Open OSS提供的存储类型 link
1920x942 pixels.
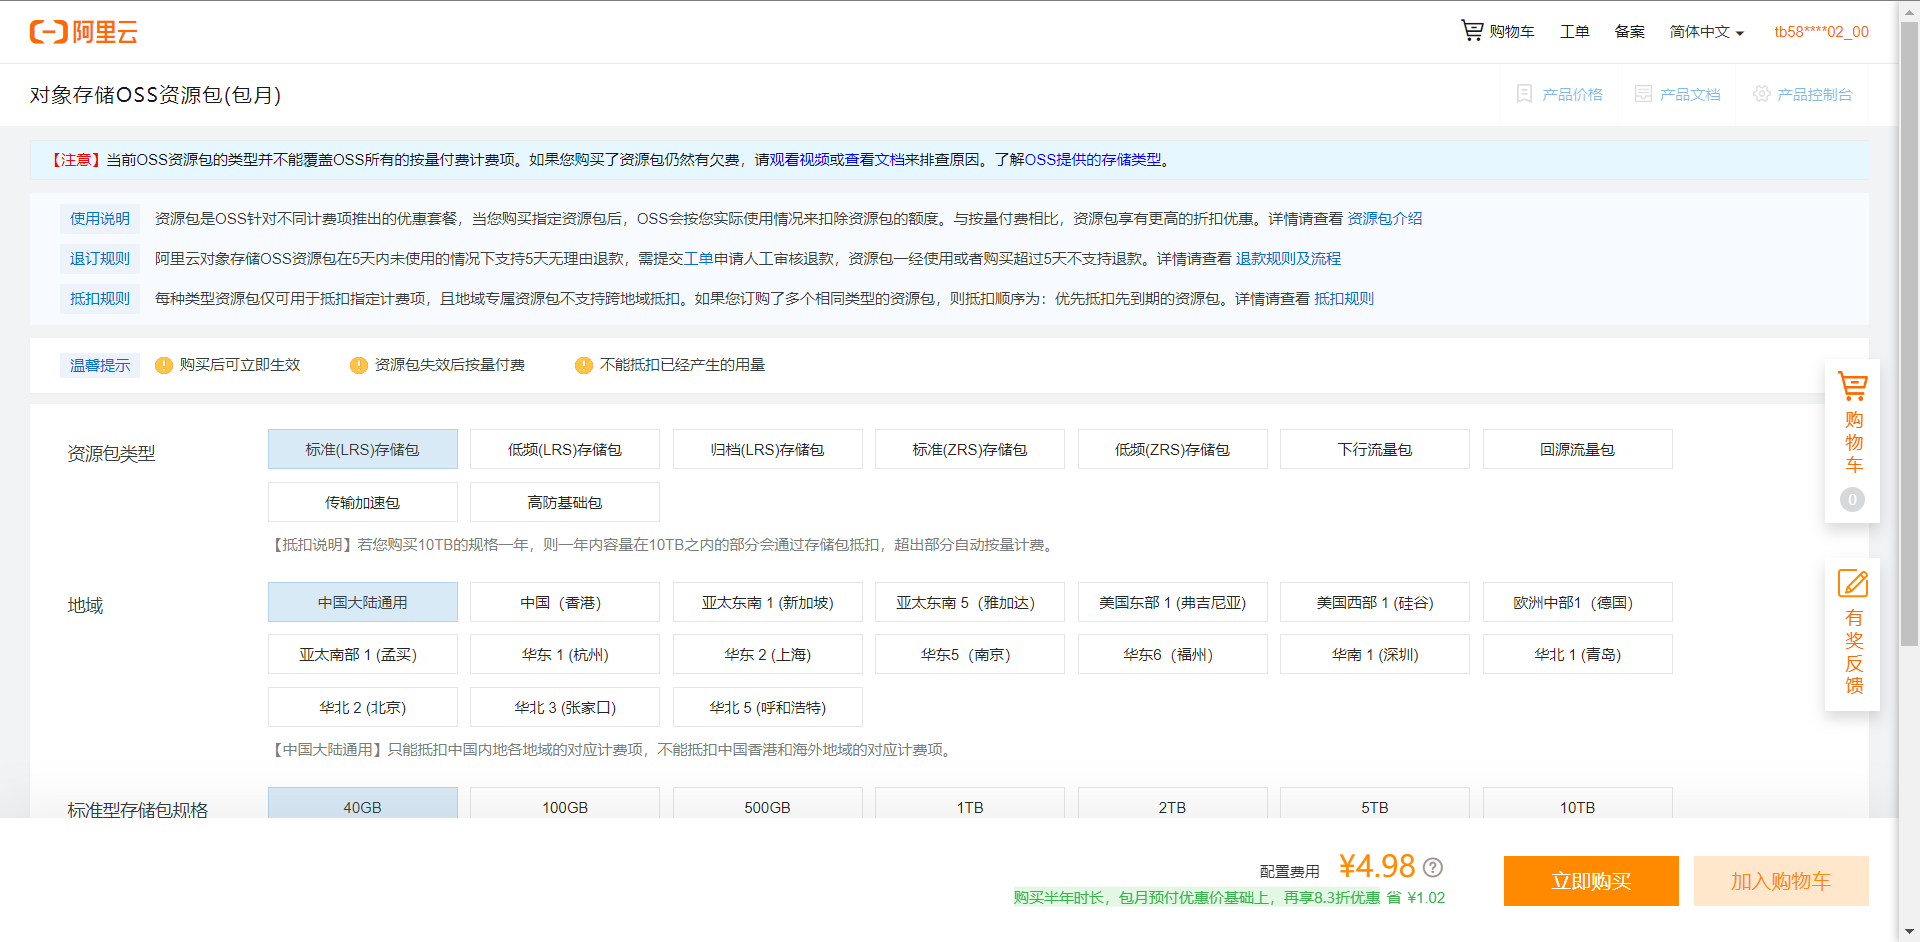click(x=1093, y=160)
